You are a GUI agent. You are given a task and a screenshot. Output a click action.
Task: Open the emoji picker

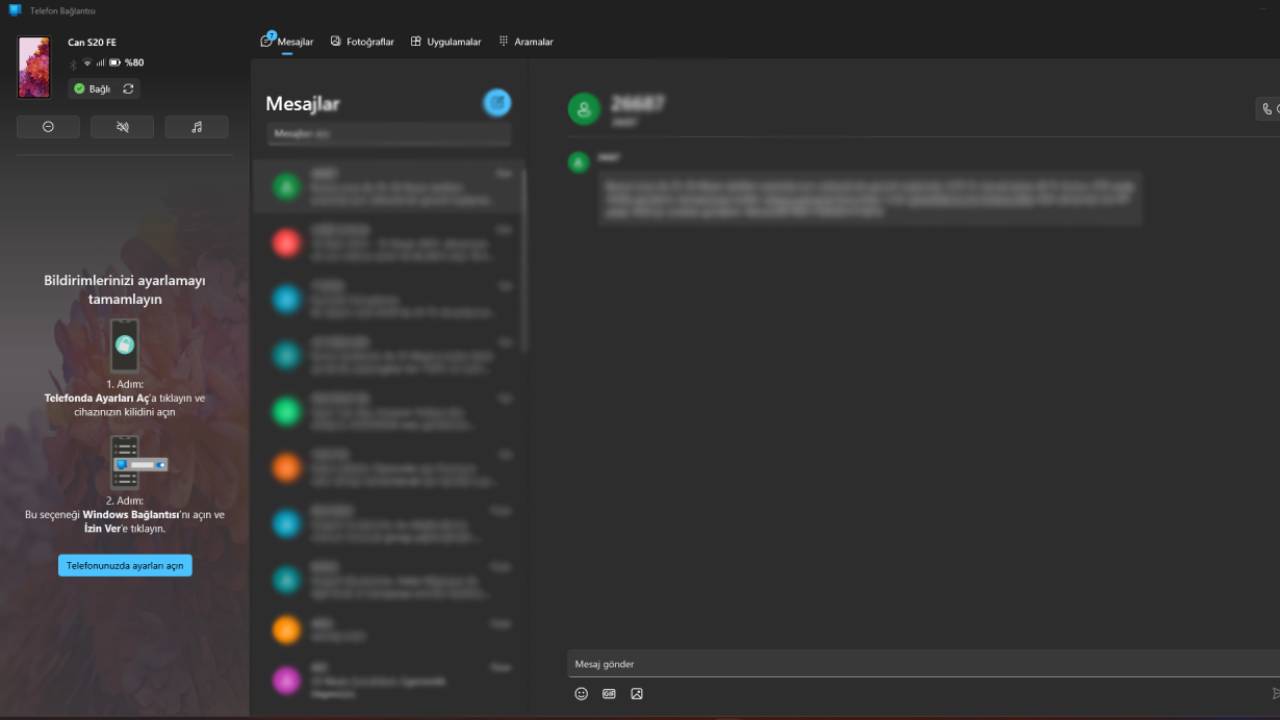click(x=581, y=693)
